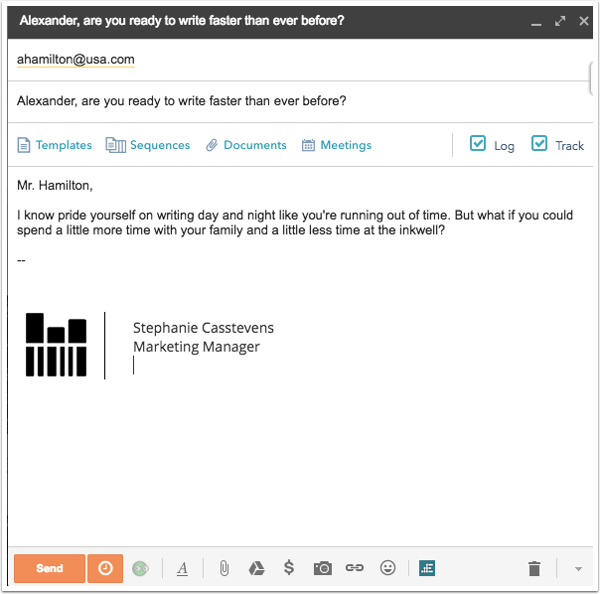Click the dollar sign money icon
The width and height of the screenshot is (600, 594).
click(289, 568)
